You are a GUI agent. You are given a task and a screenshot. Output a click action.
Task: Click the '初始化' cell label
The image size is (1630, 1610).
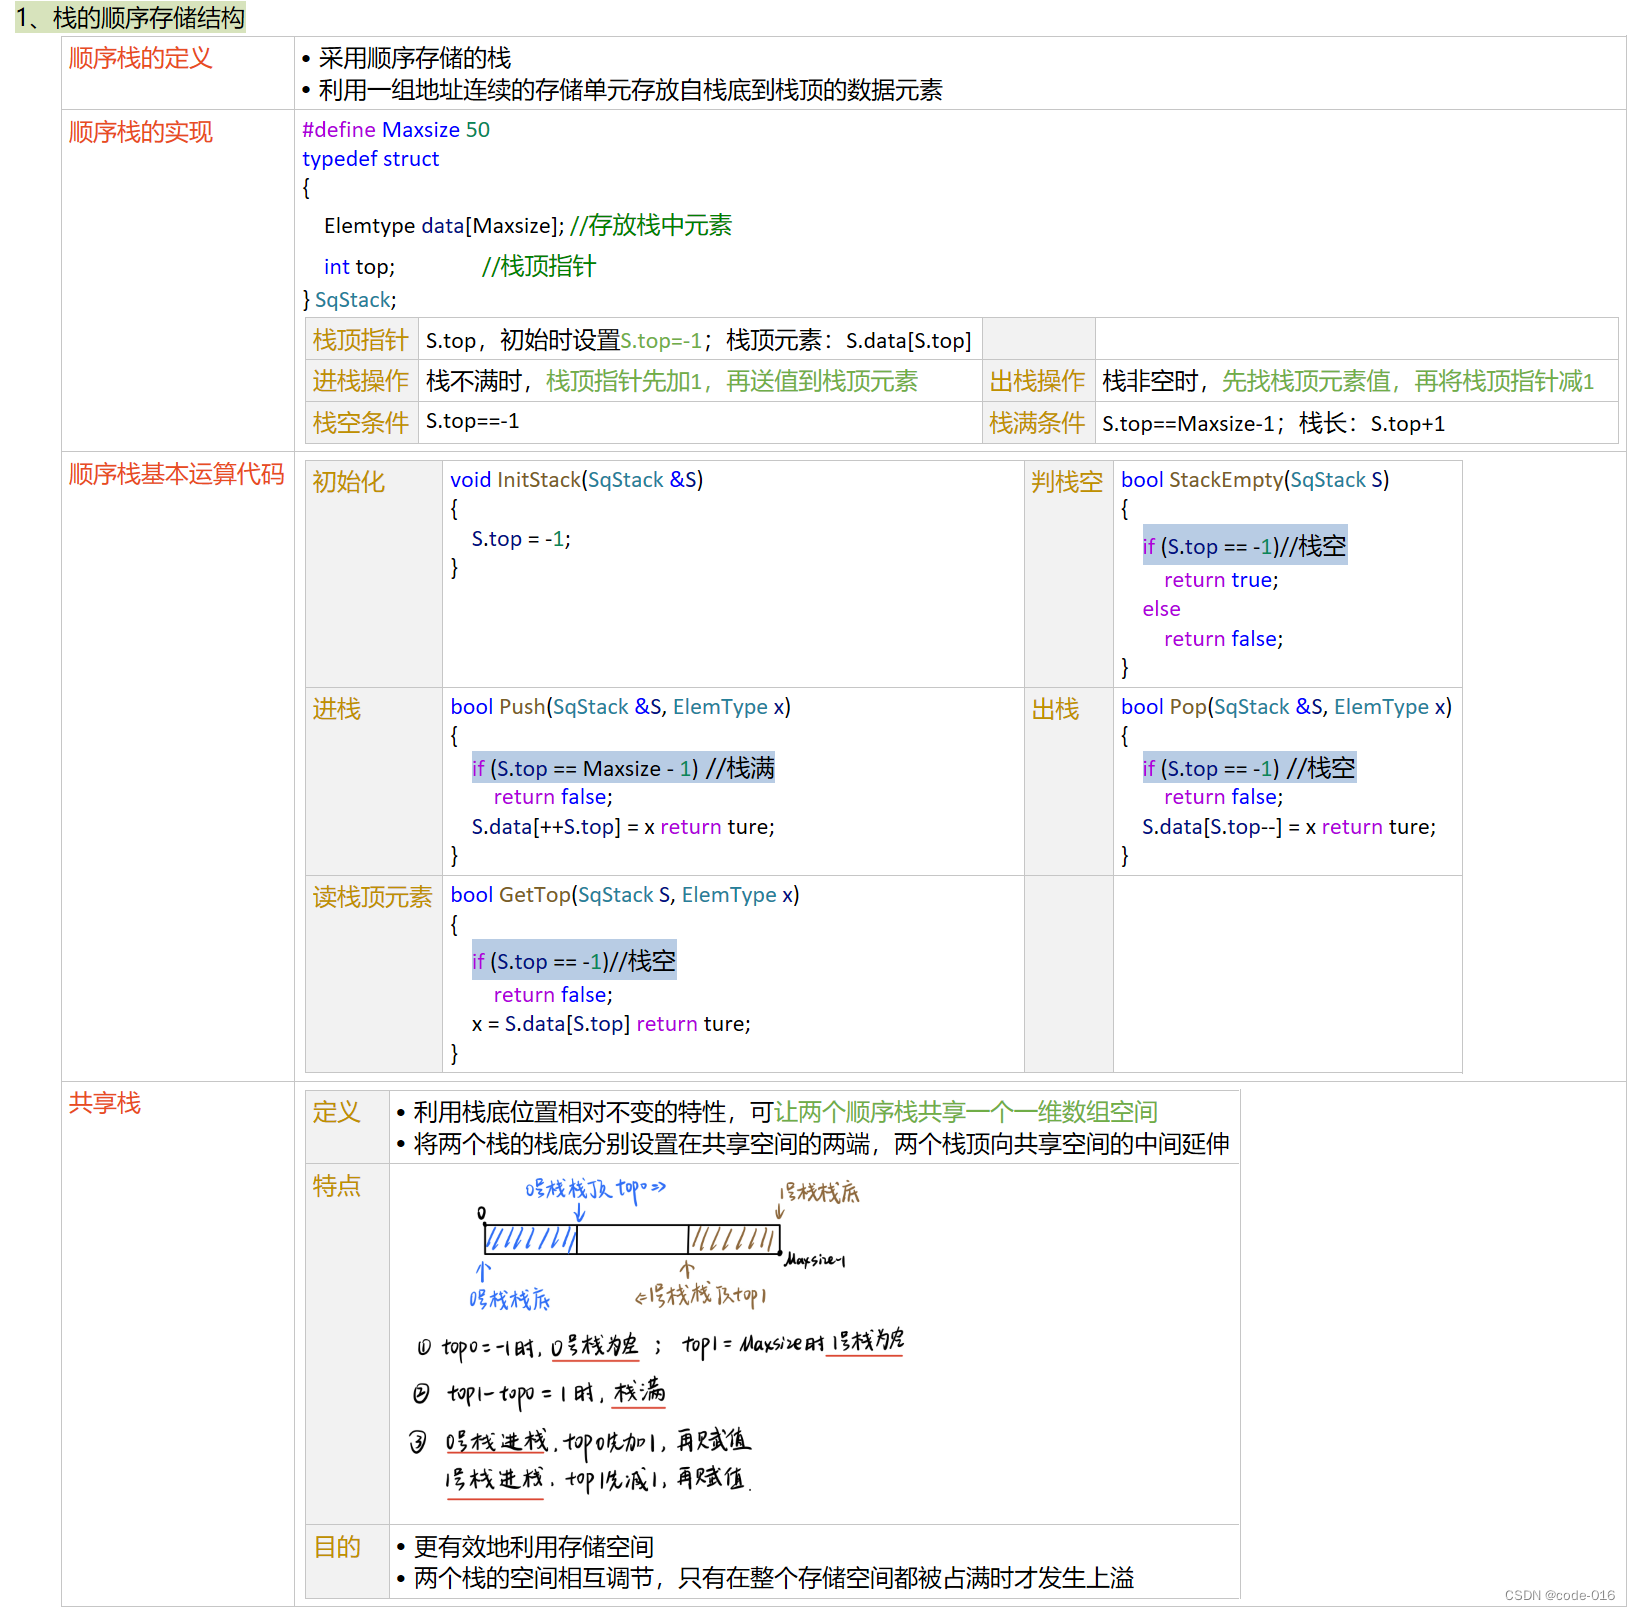[349, 482]
